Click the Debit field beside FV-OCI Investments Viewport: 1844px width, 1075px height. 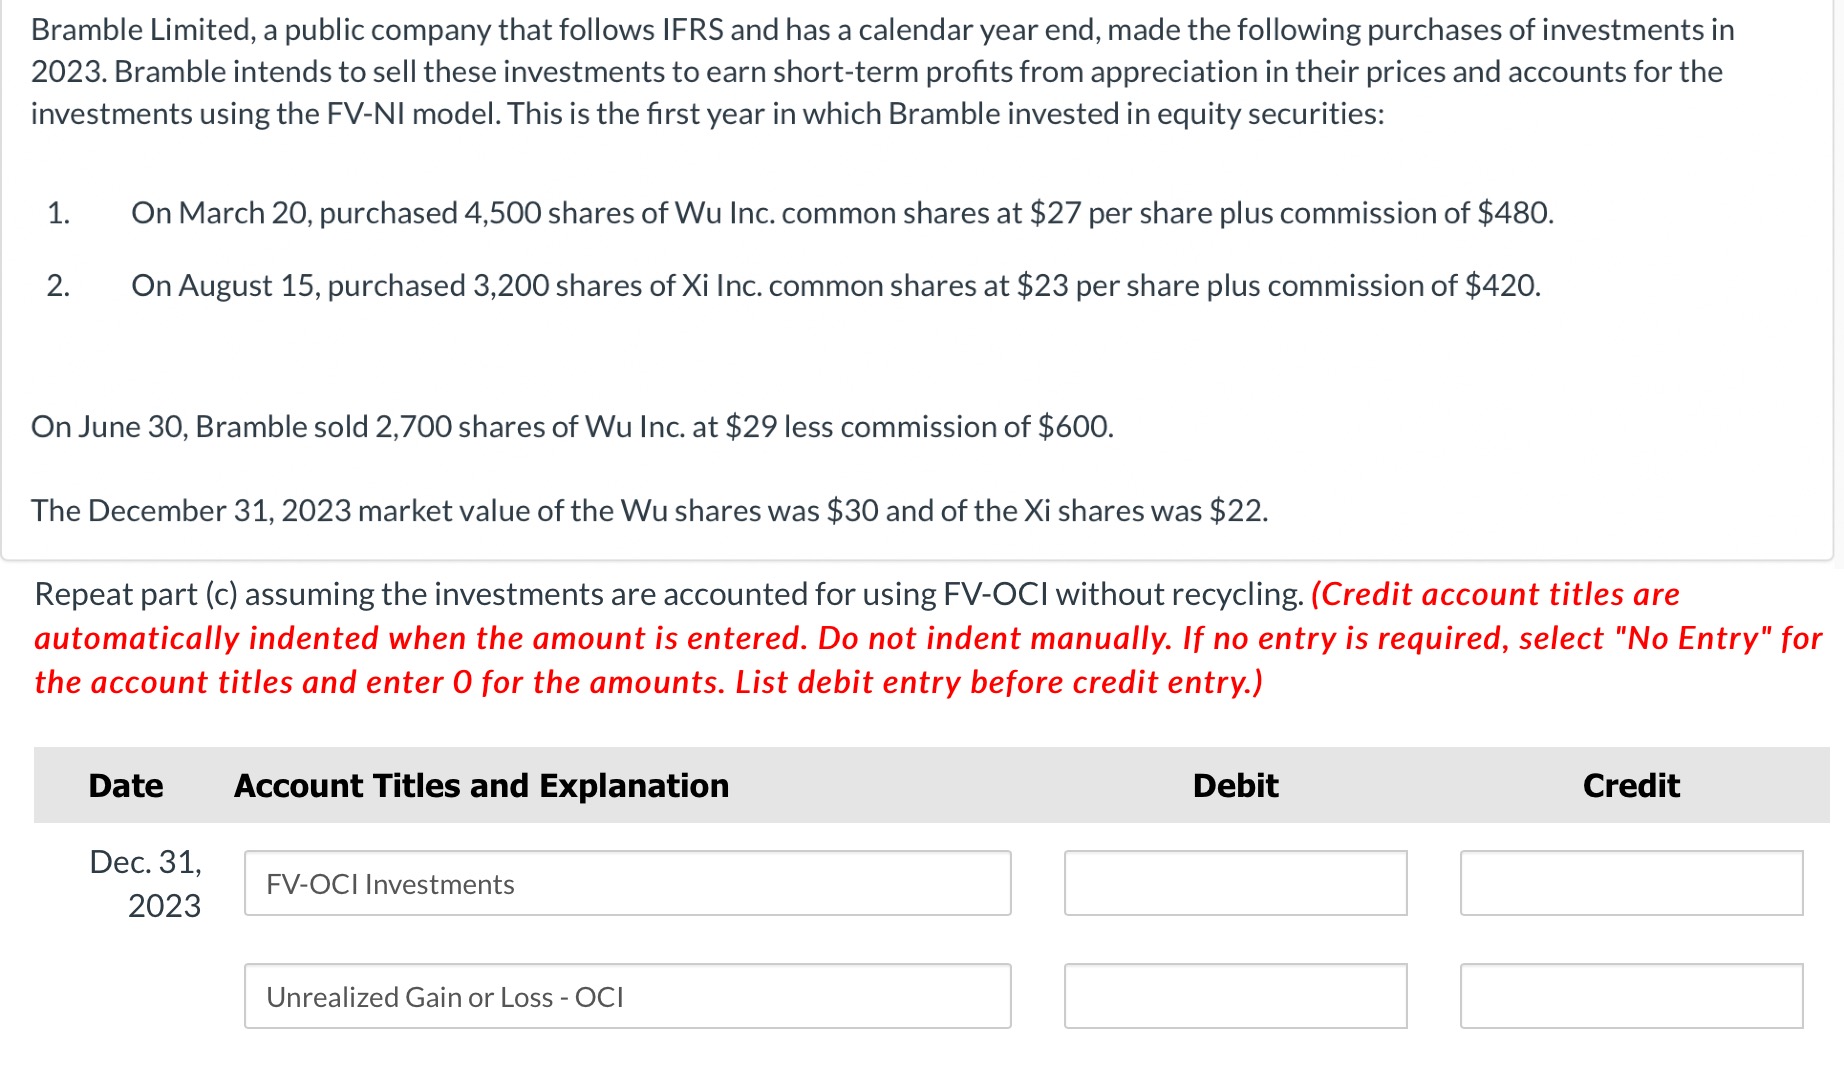tap(1236, 883)
